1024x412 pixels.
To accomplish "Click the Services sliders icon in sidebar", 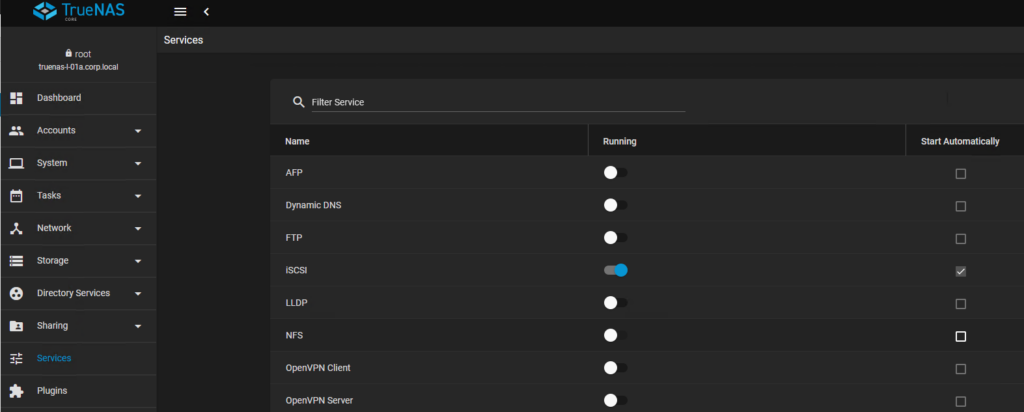I will [16, 358].
